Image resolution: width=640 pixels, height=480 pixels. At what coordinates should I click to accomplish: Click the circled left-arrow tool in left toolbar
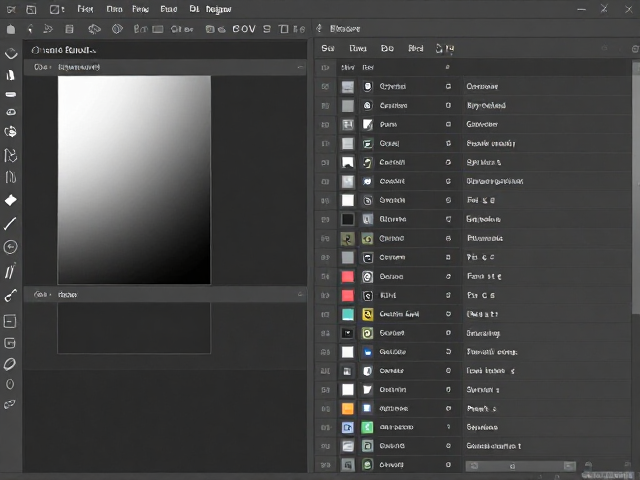pyautogui.click(x=10, y=247)
